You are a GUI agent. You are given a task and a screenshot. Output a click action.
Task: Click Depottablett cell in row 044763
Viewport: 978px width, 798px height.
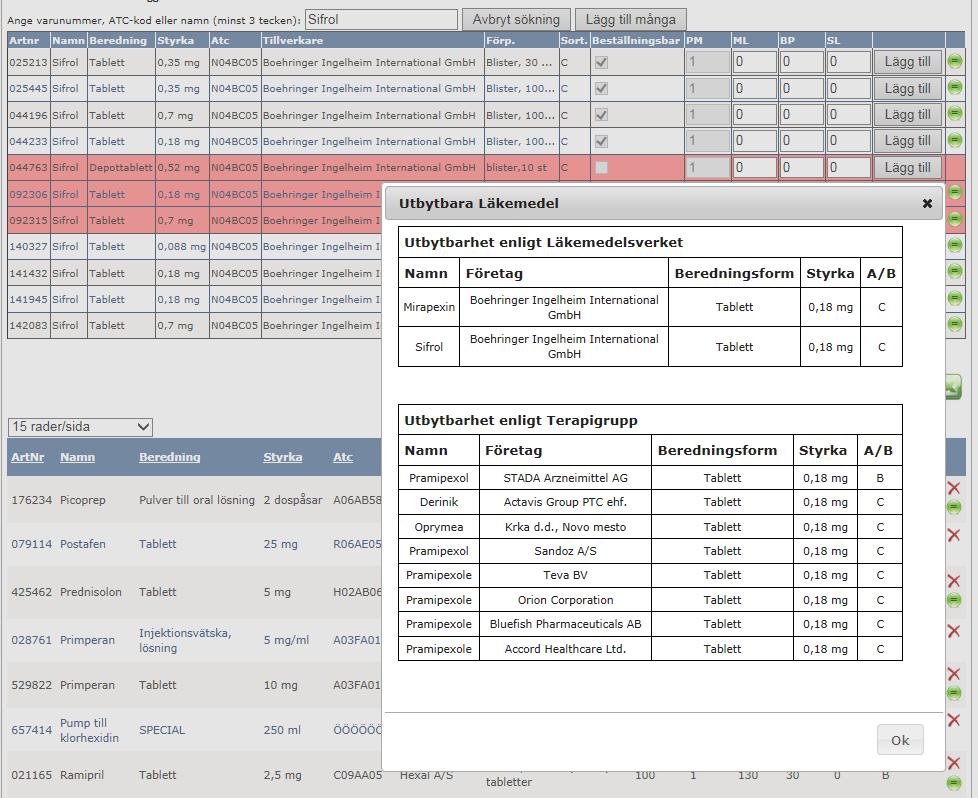(121, 167)
